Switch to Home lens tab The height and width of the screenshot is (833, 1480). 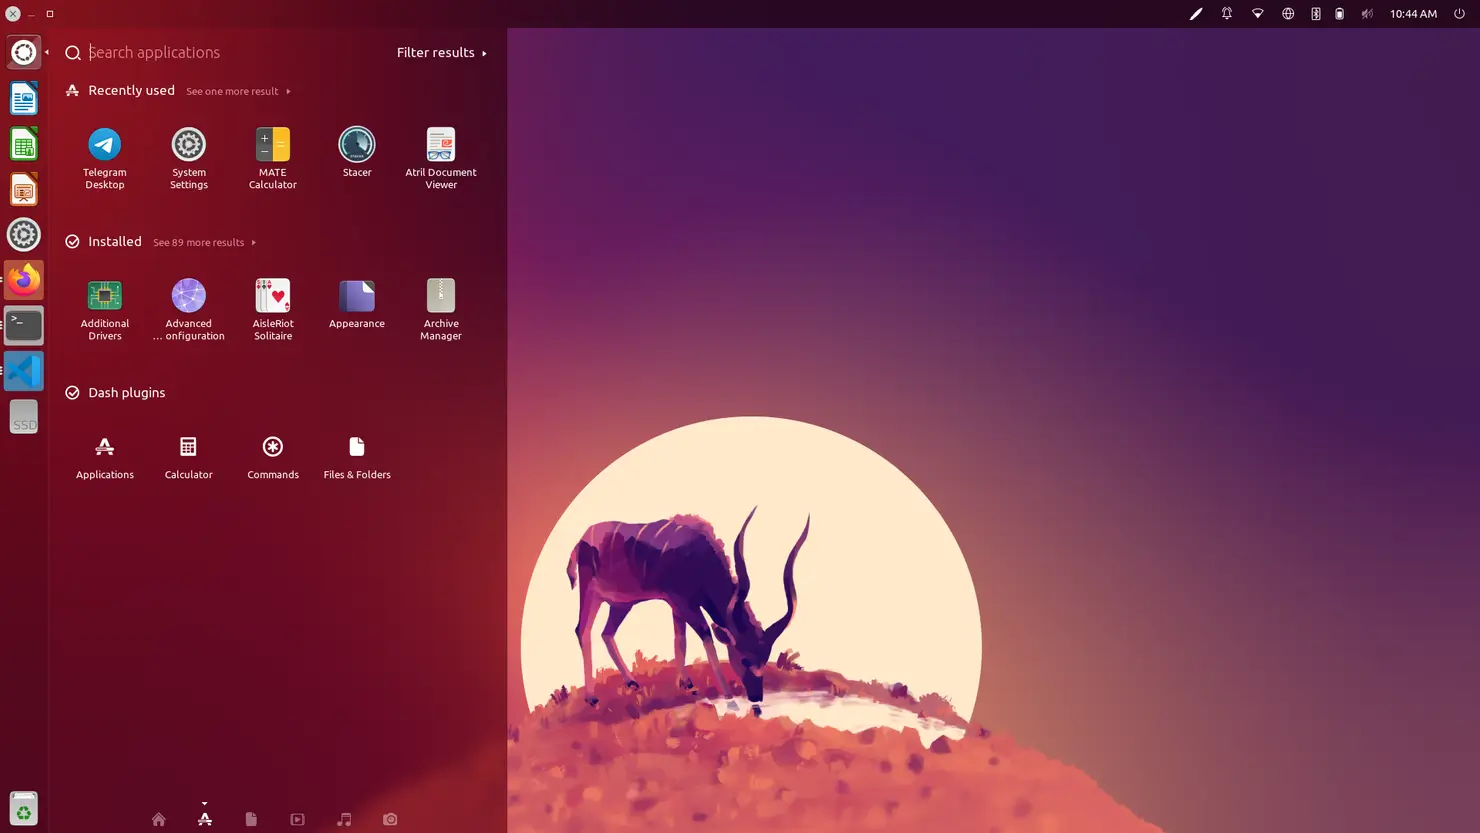pos(158,819)
